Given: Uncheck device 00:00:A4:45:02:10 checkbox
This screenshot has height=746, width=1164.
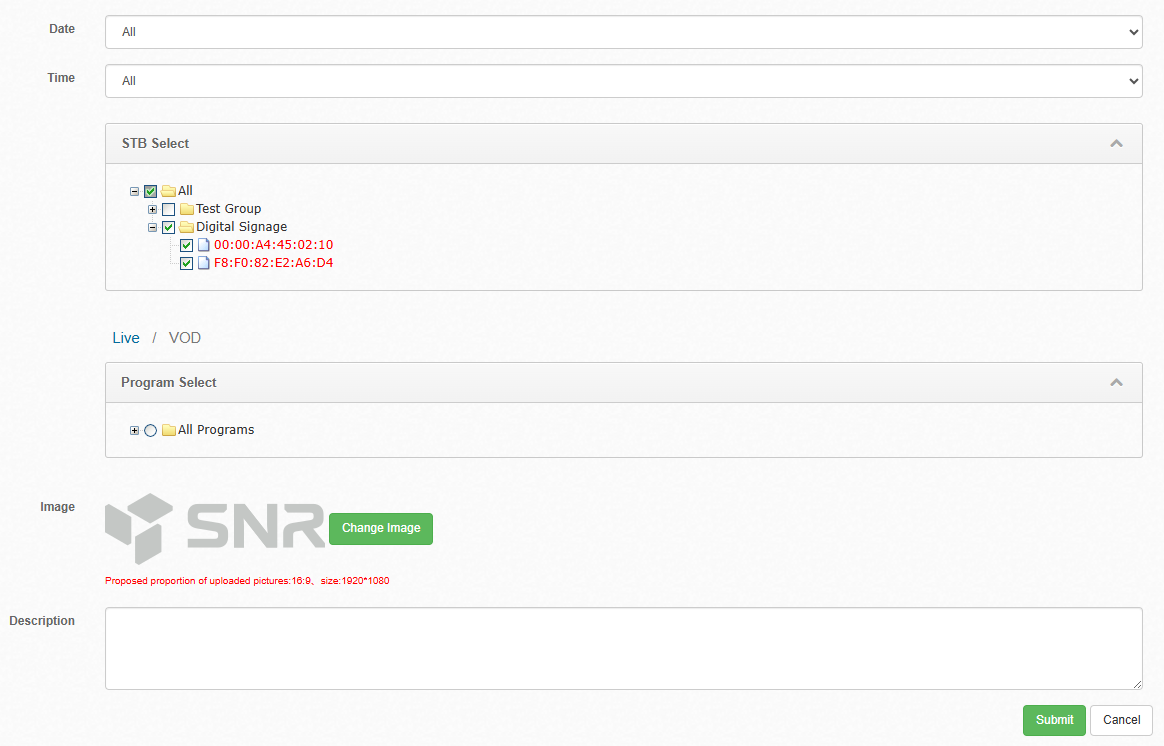Looking at the screenshot, I should tap(187, 245).
